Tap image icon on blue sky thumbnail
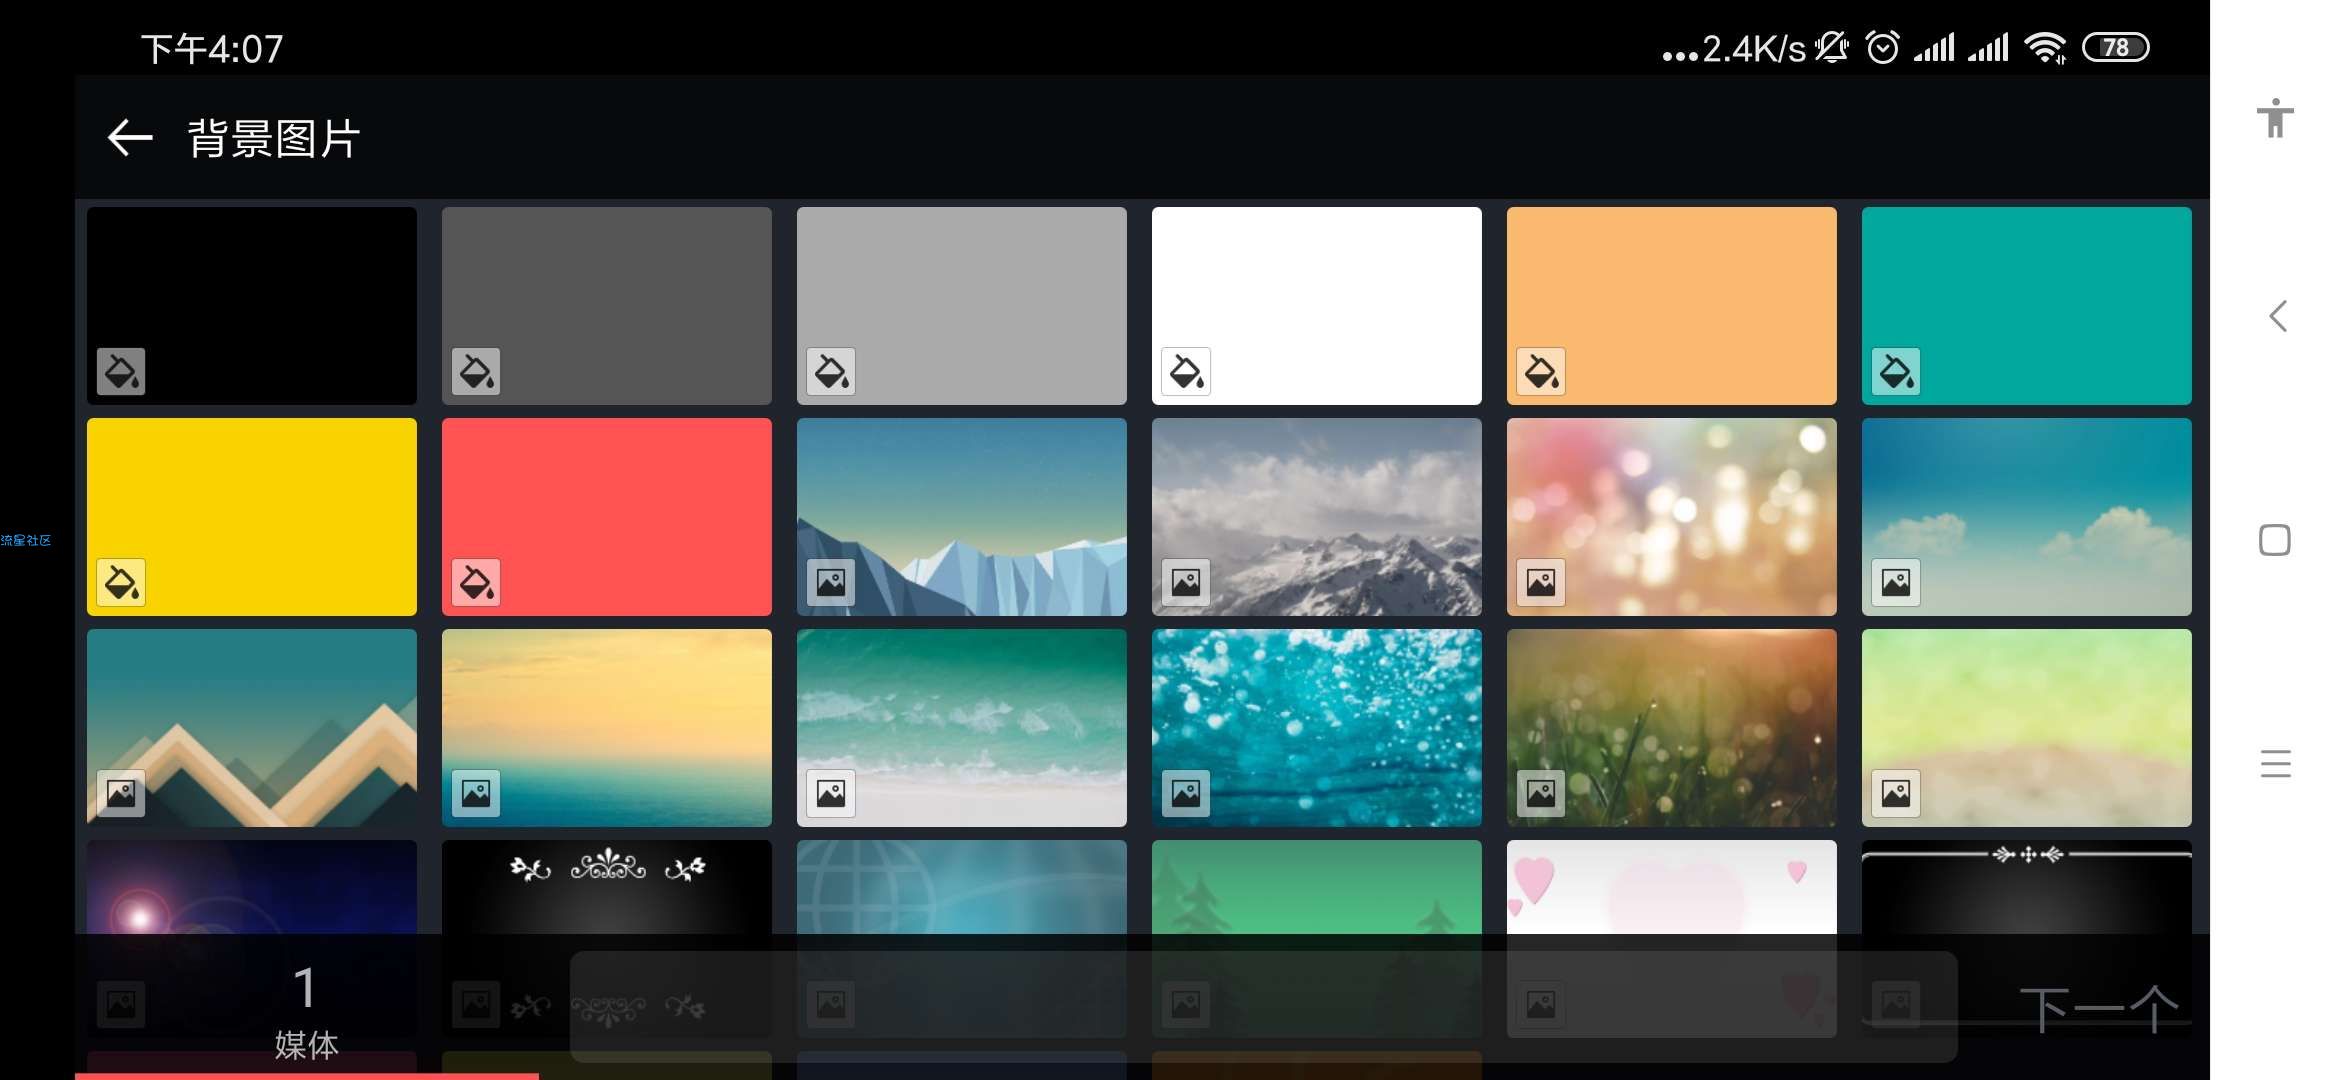Viewport: 2340px width, 1080px height. click(x=1896, y=582)
